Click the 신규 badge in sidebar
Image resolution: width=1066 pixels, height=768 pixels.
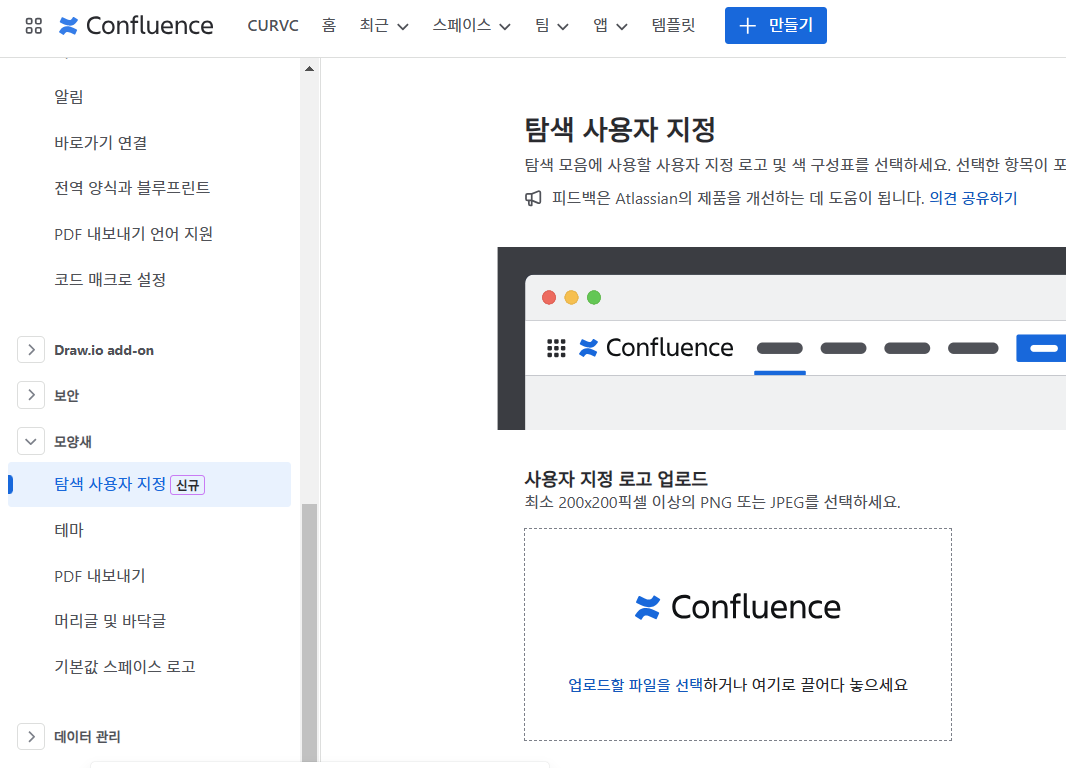188,485
